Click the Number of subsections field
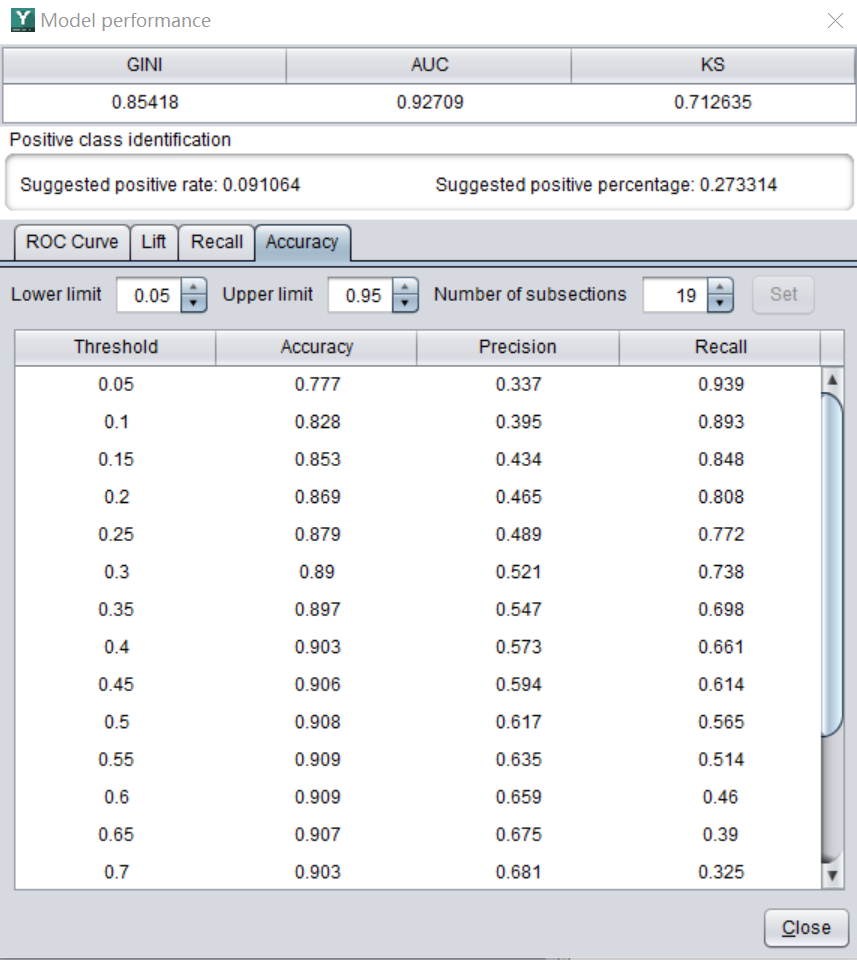 coord(674,295)
